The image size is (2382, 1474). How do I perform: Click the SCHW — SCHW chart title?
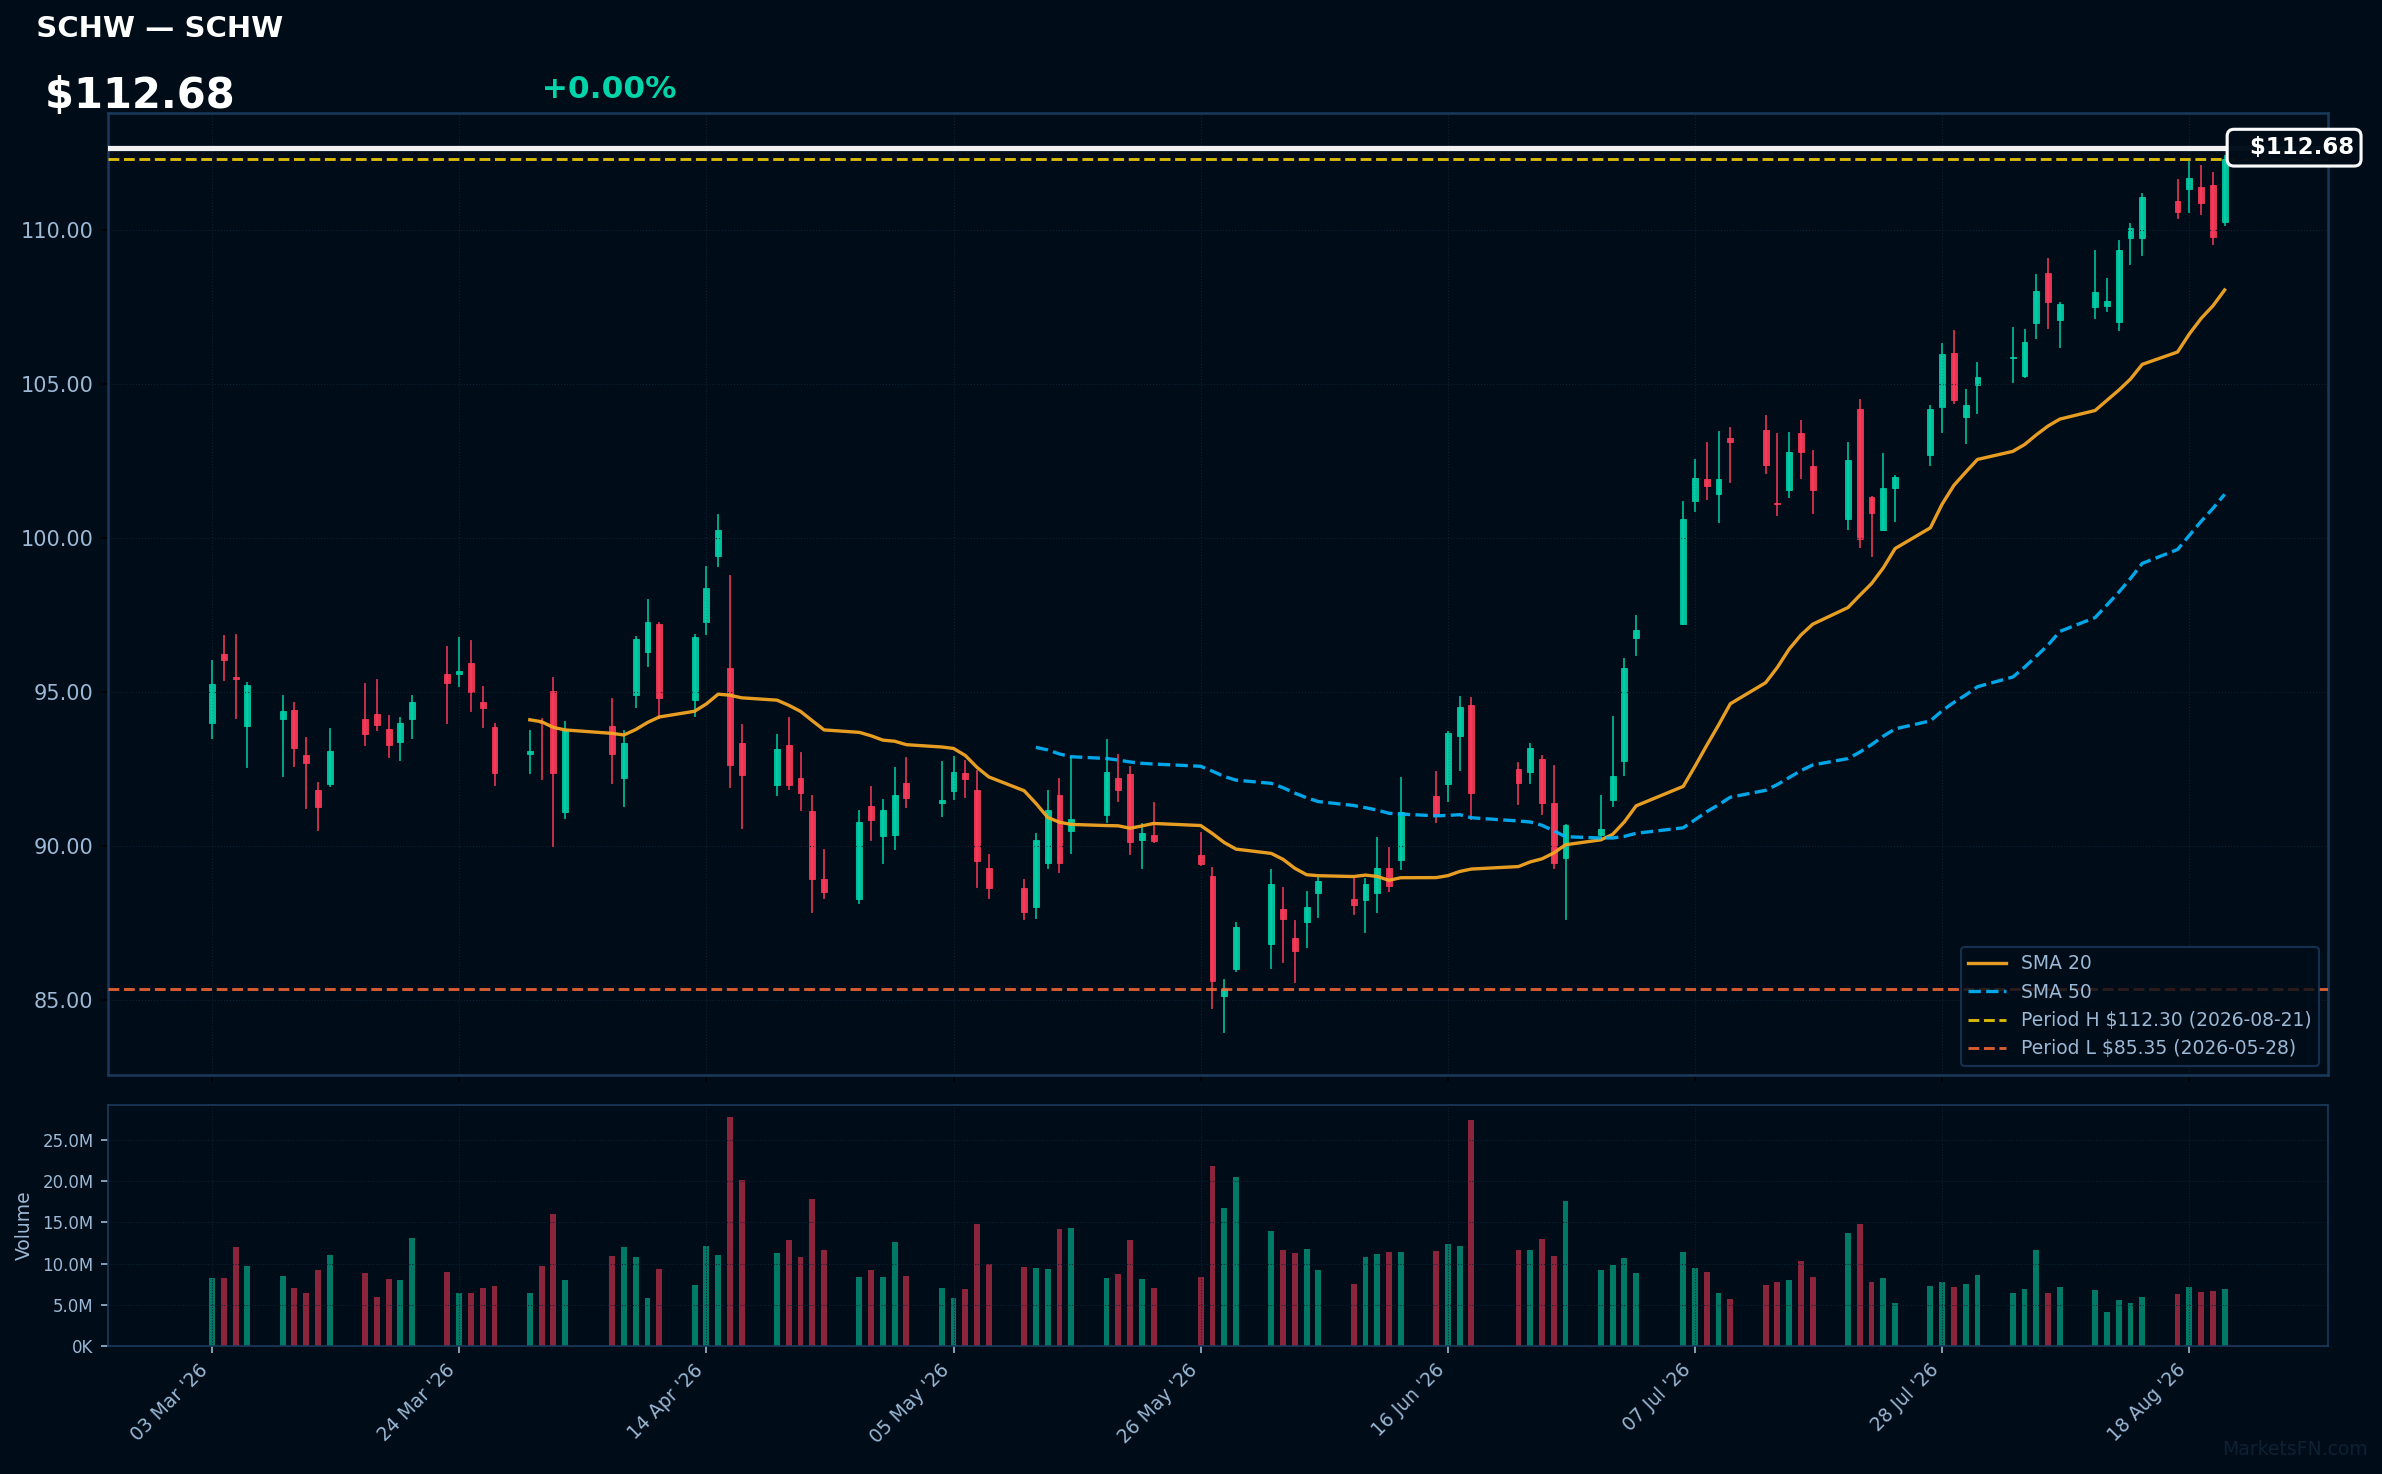tap(160, 28)
